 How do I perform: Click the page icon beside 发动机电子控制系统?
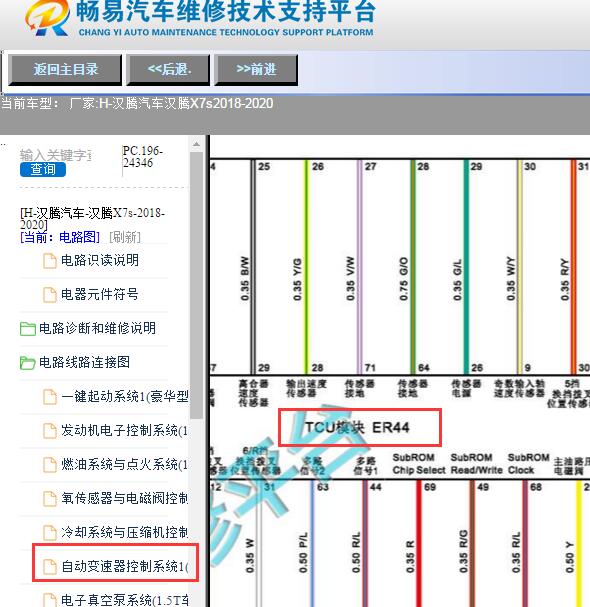pos(50,431)
